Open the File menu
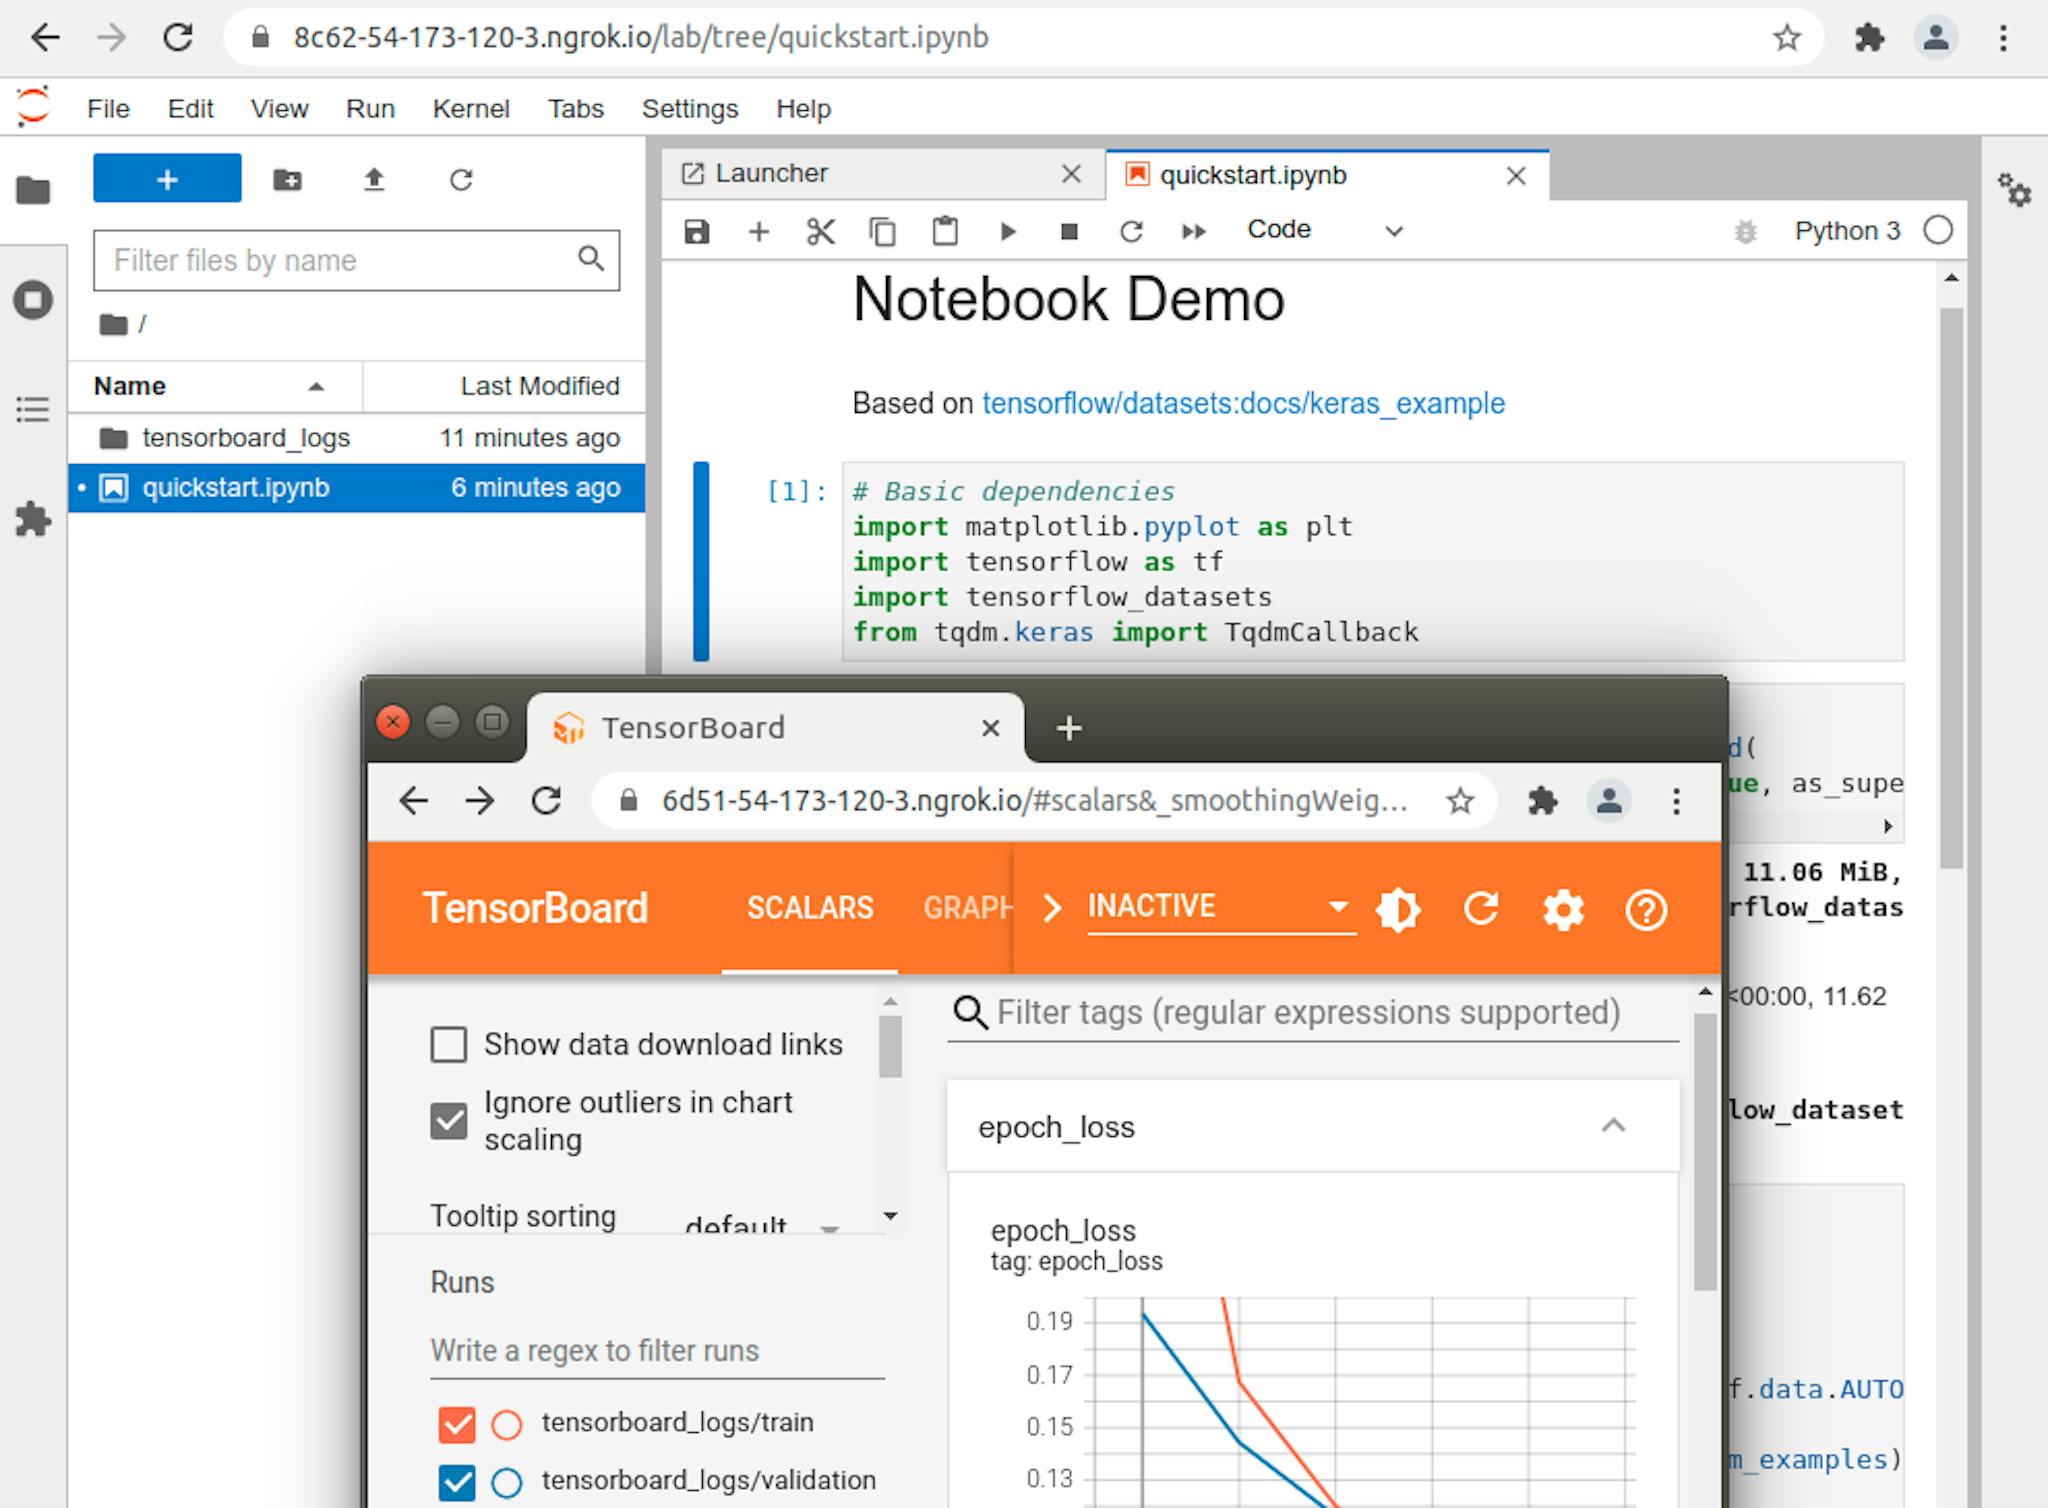The height and width of the screenshot is (1508, 2048). point(108,108)
